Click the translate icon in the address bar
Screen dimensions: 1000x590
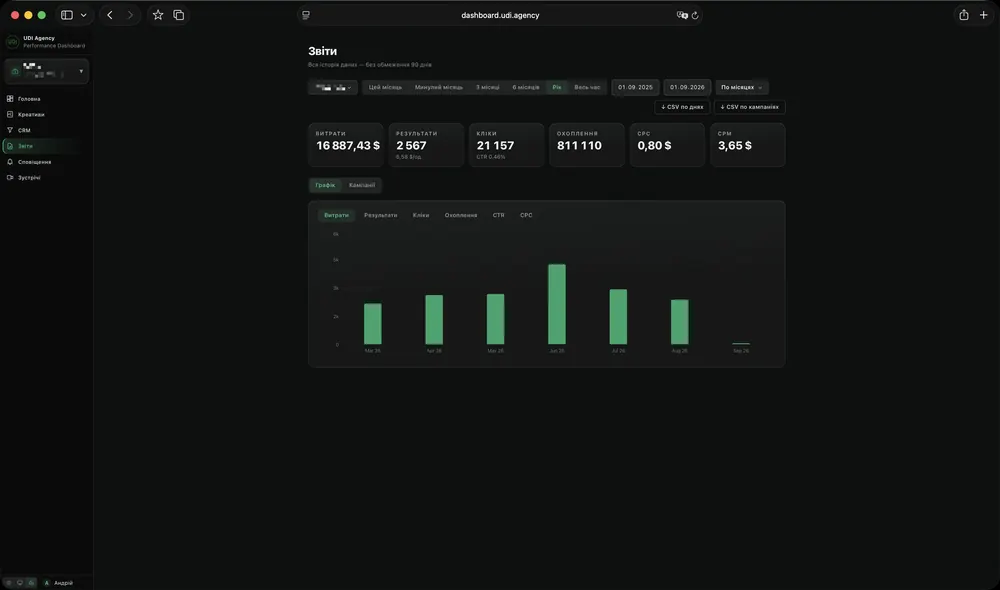point(682,15)
